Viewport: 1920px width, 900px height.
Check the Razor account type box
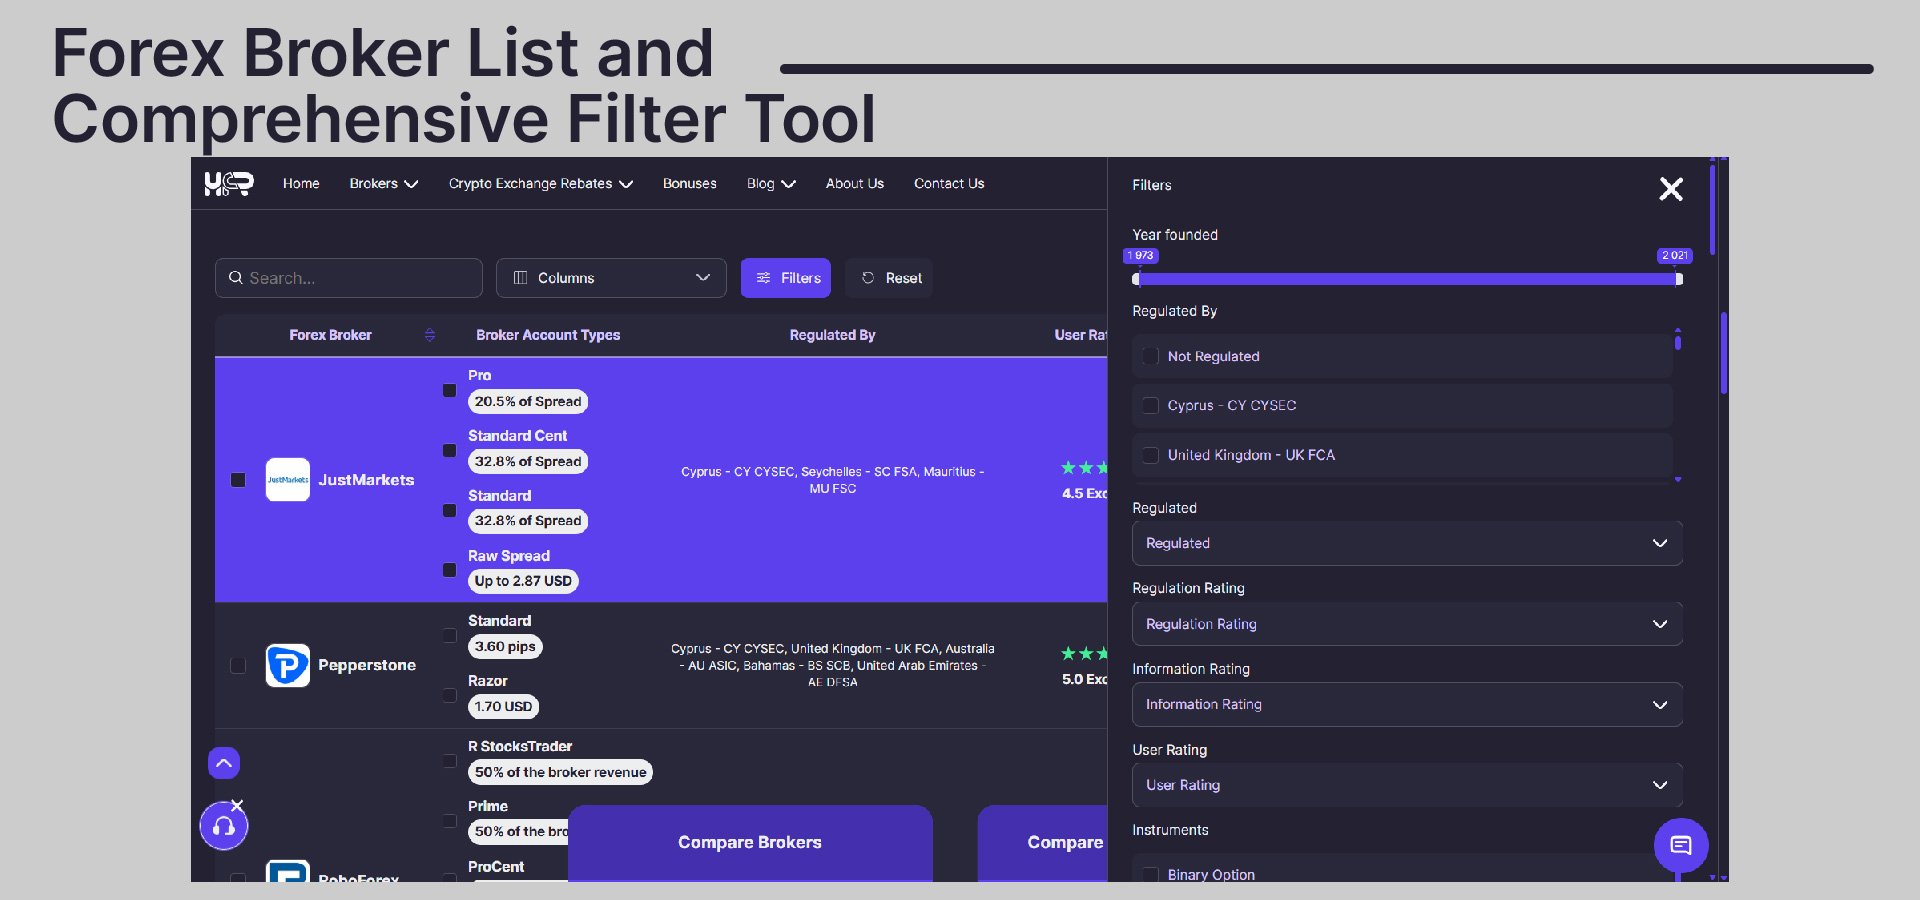tap(450, 695)
